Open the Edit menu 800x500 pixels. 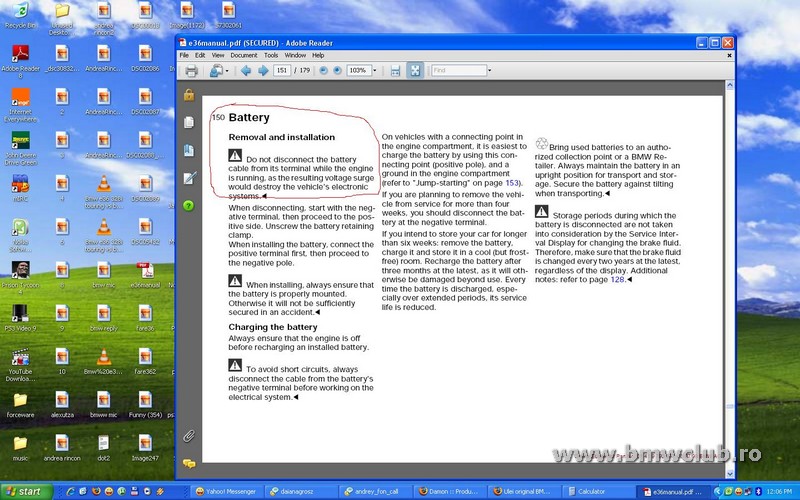pyautogui.click(x=200, y=55)
